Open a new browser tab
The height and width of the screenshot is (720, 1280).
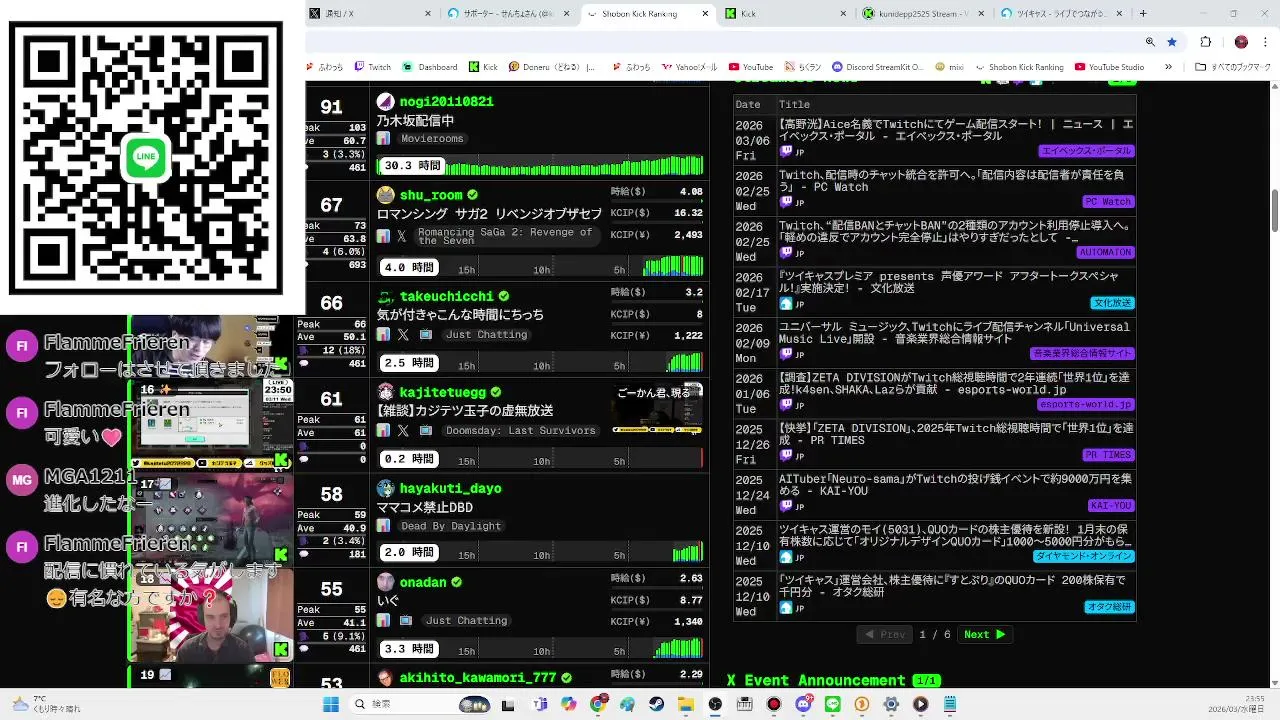1143,14
